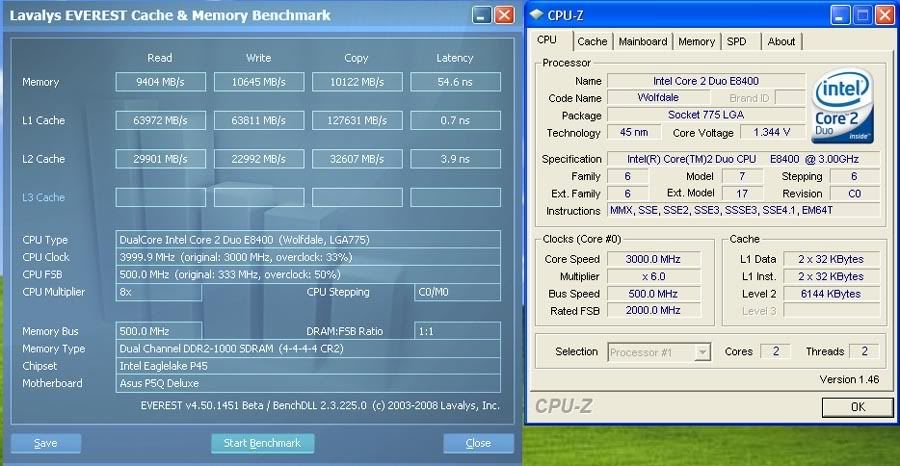This screenshot has height=466, width=900.
Task: Click the CPU-Z title bar icon
Action: tap(536, 15)
